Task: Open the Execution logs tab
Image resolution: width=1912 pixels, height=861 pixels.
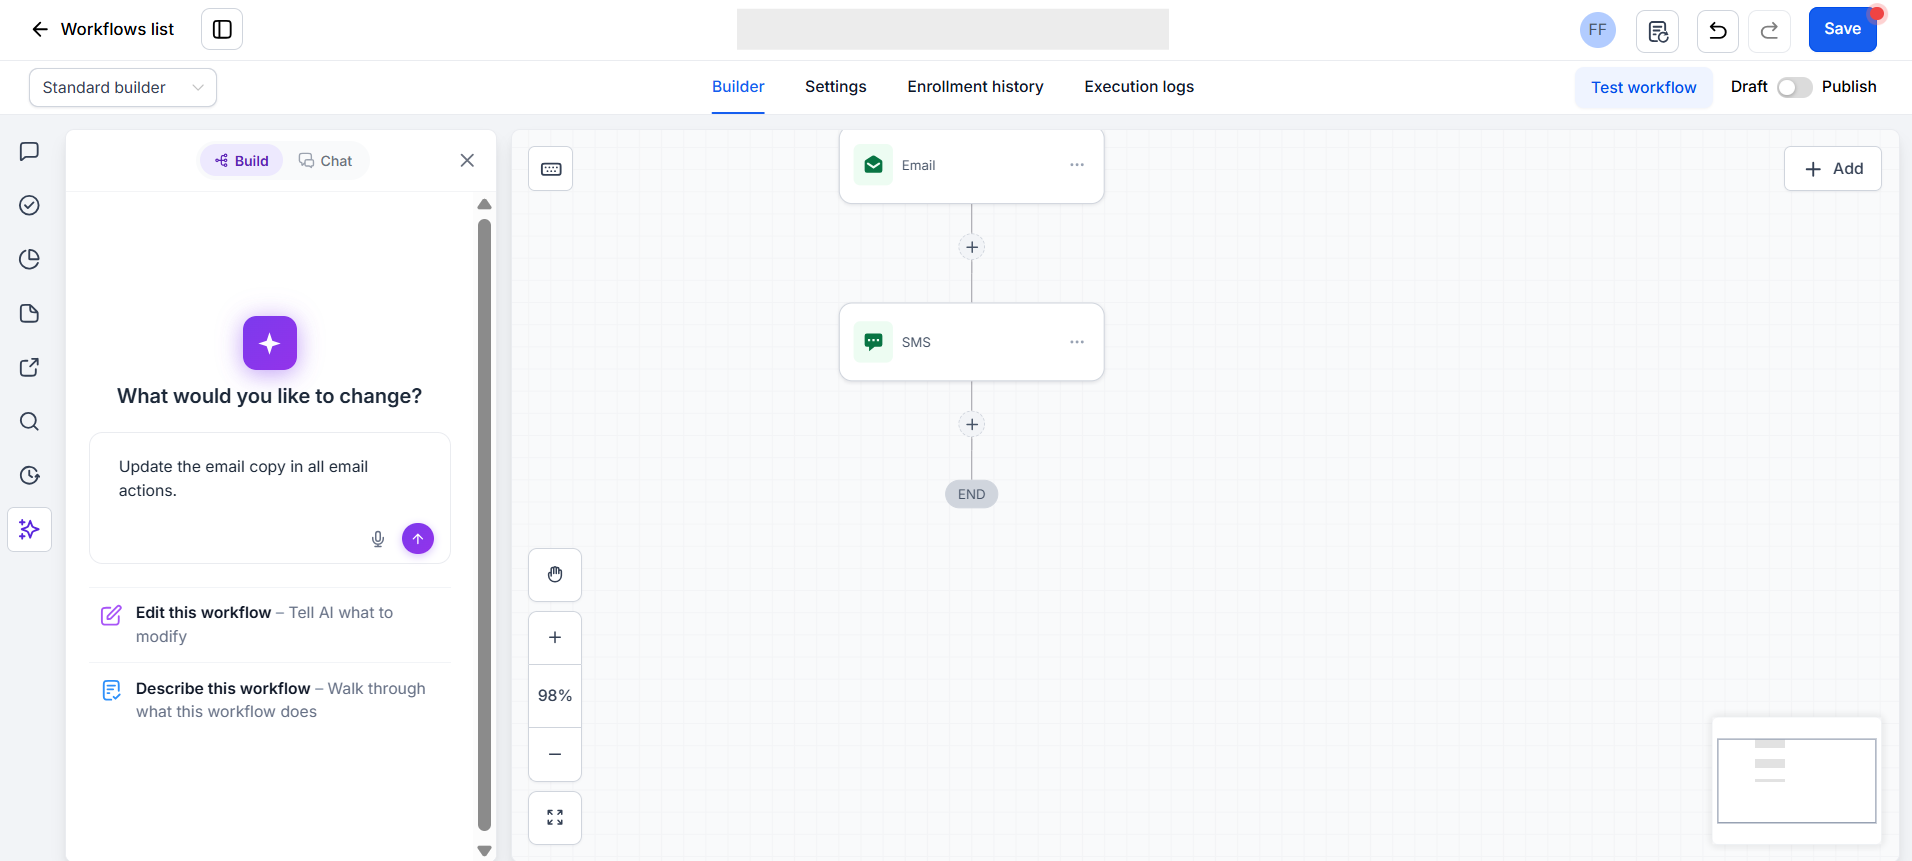Action: point(1139,87)
